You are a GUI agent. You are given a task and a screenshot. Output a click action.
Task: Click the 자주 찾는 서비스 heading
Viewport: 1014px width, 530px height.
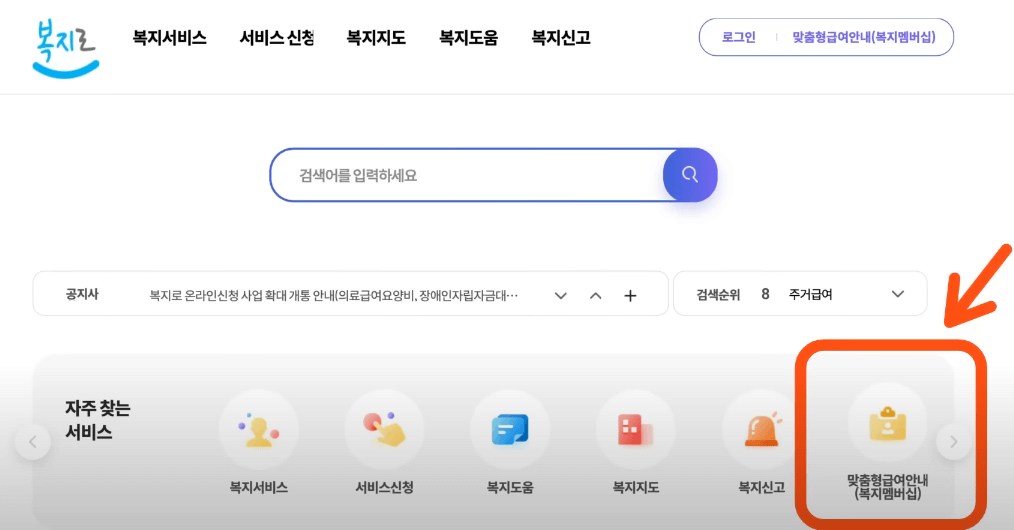point(98,420)
